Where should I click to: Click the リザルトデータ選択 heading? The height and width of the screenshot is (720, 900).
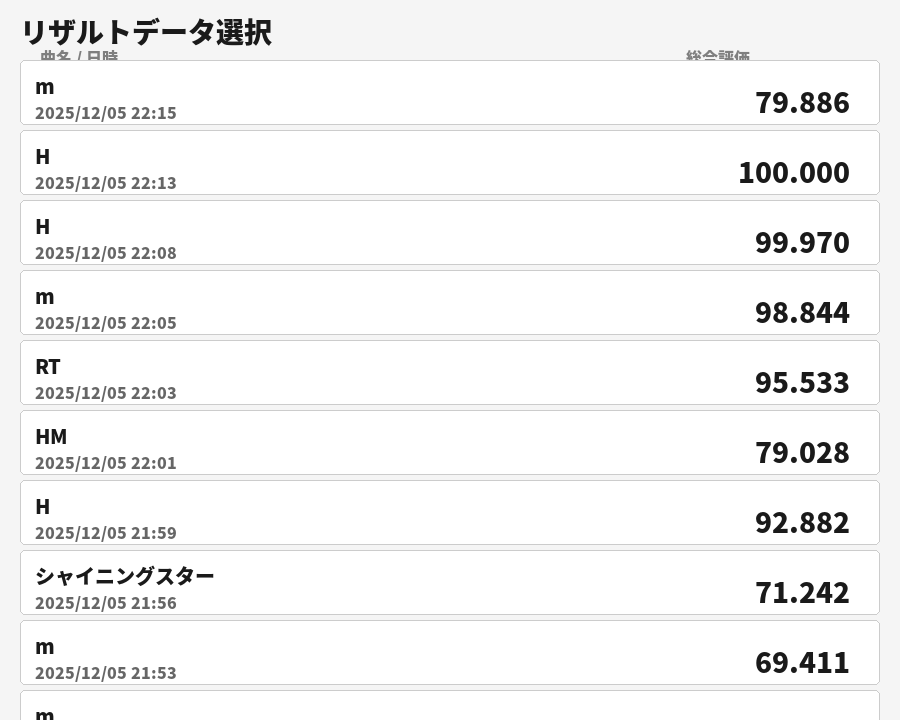click(x=146, y=32)
